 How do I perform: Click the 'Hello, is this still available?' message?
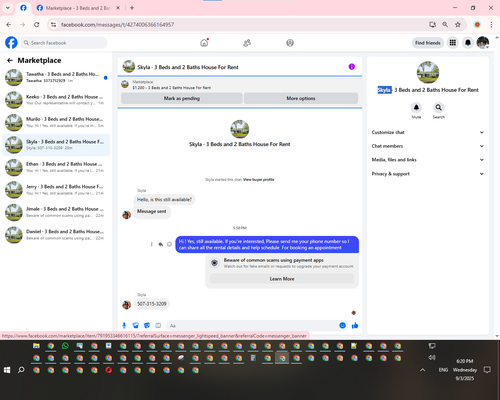tap(164, 199)
